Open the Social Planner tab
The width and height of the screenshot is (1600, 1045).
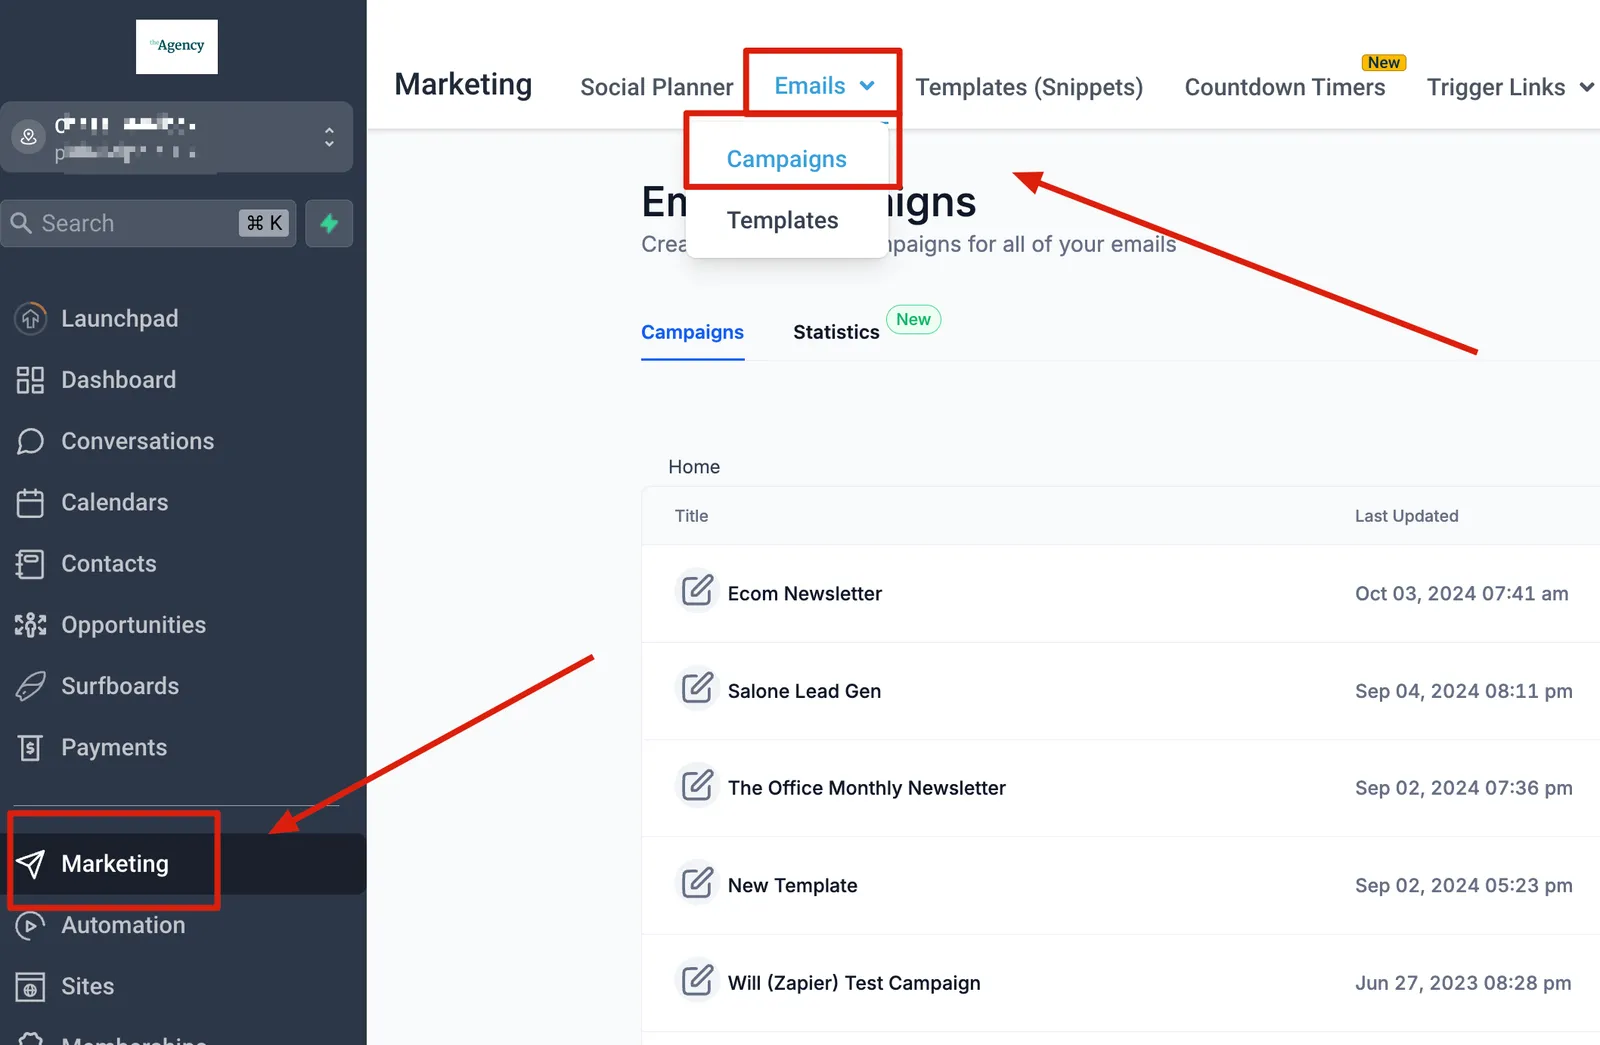(x=656, y=87)
